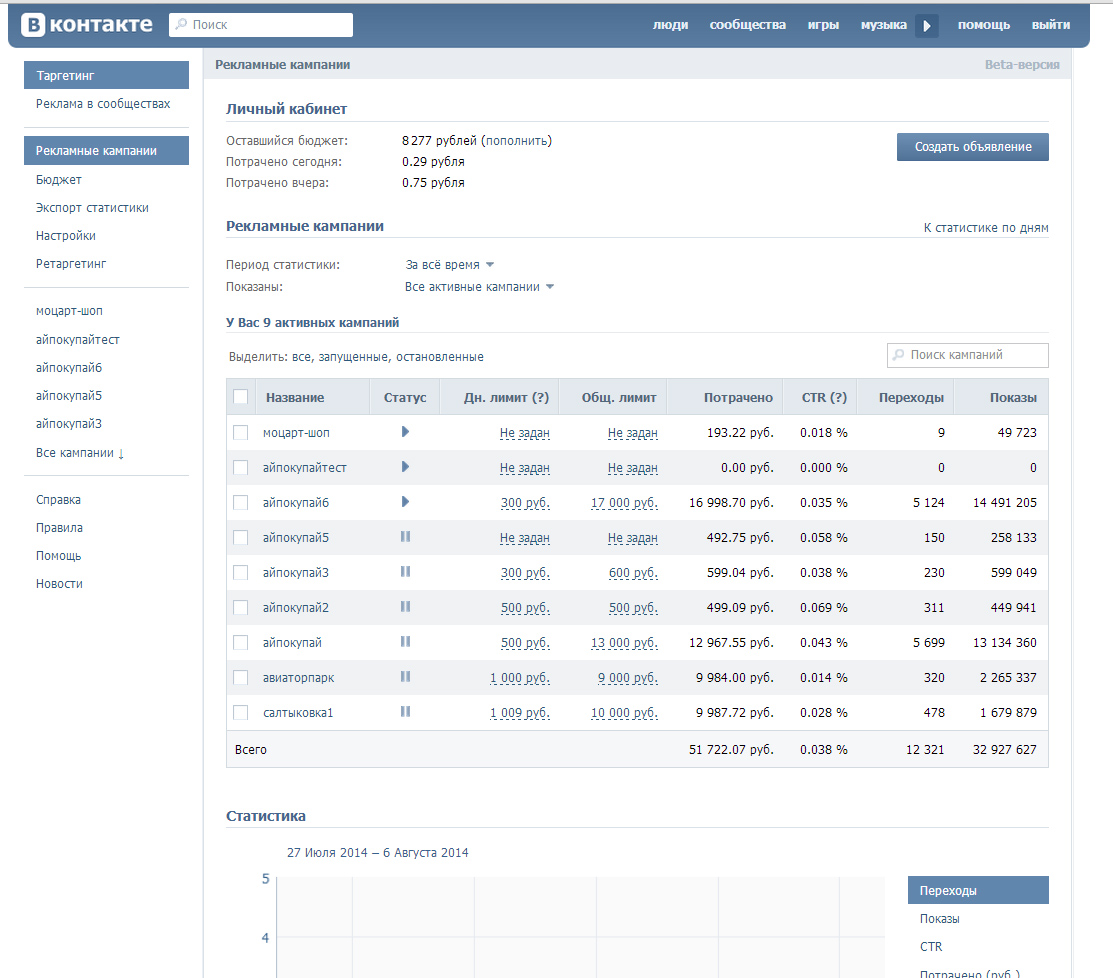Check the айпокупай3 campaign checkbox
The width and height of the screenshot is (1113, 978).
coord(241,572)
